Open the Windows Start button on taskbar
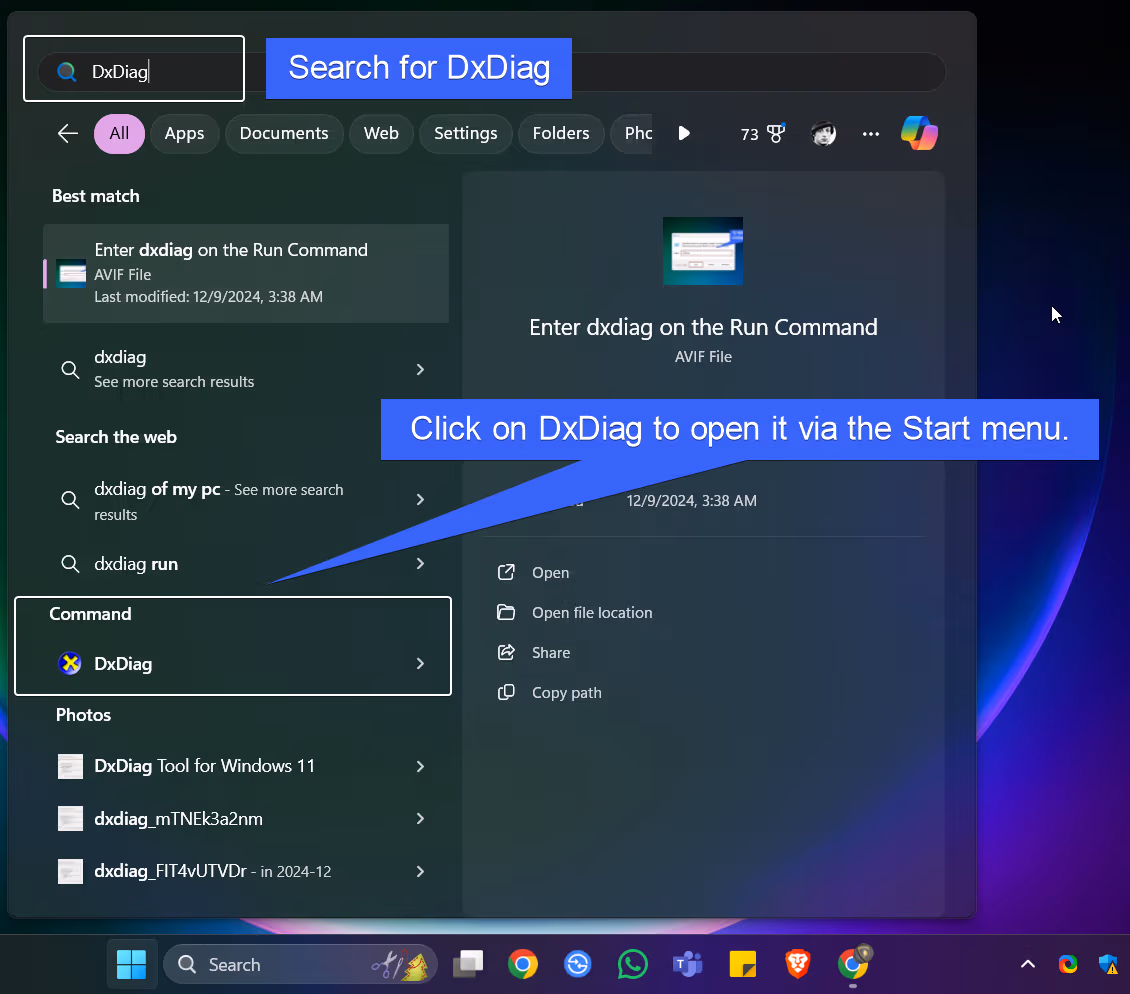1130x994 pixels. pos(131,964)
